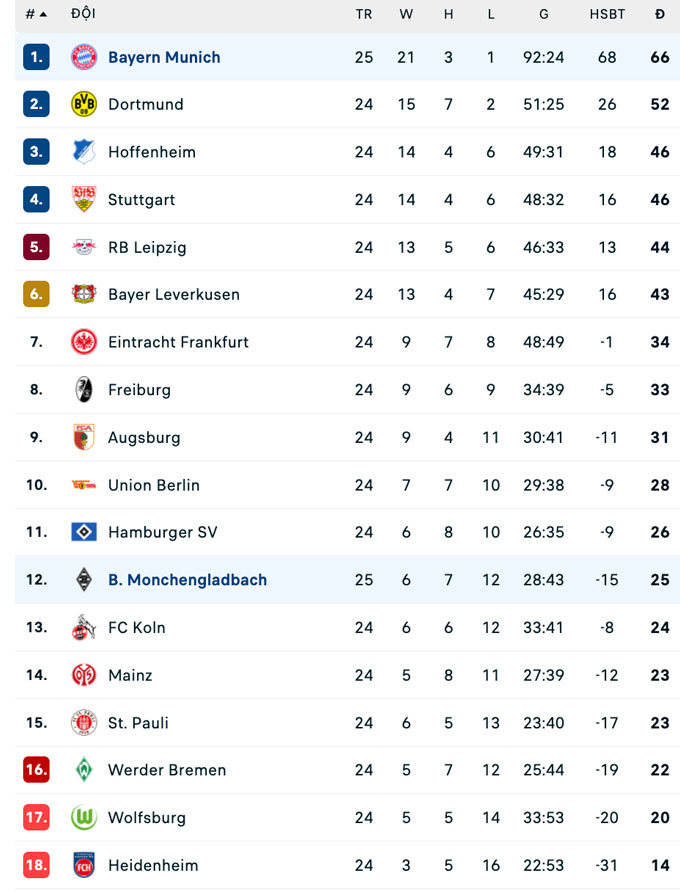
Task: Click the FC Koln crest
Action: pos(84,627)
